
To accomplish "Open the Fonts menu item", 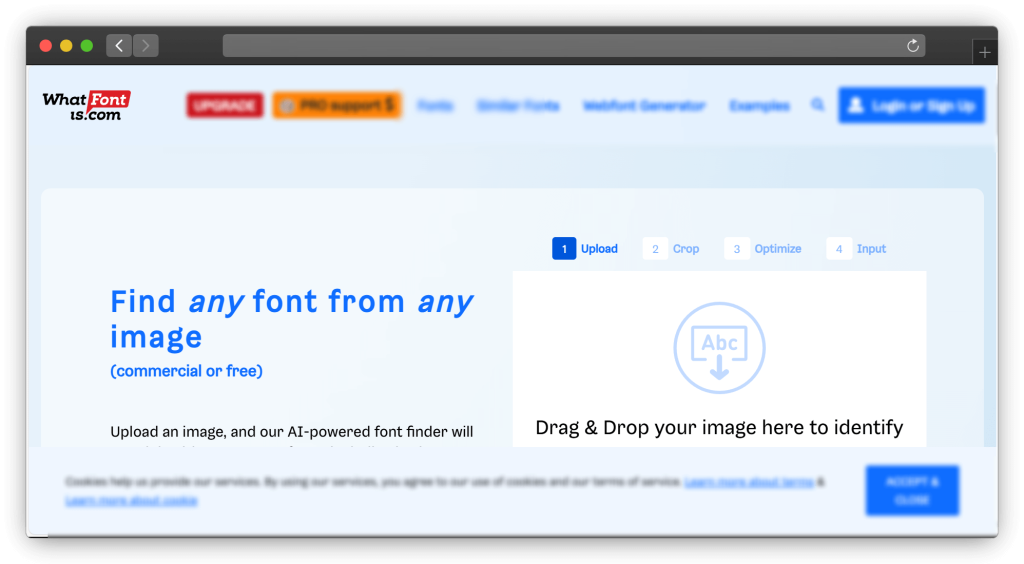I will [435, 105].
